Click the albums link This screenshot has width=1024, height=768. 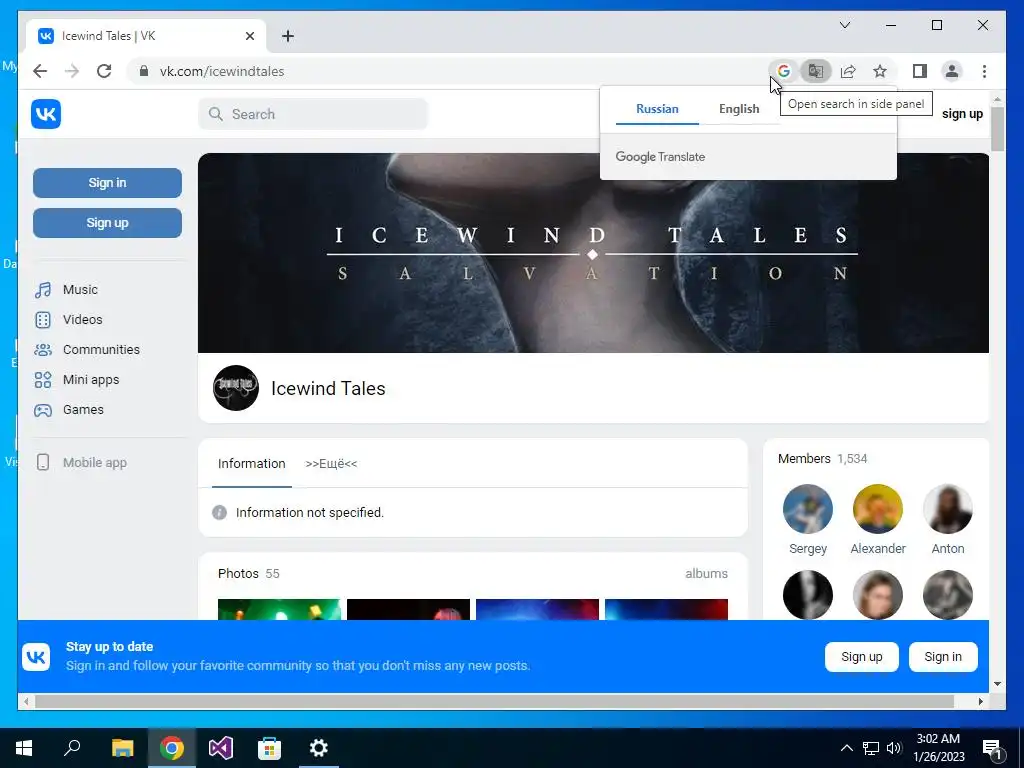pyautogui.click(x=706, y=573)
